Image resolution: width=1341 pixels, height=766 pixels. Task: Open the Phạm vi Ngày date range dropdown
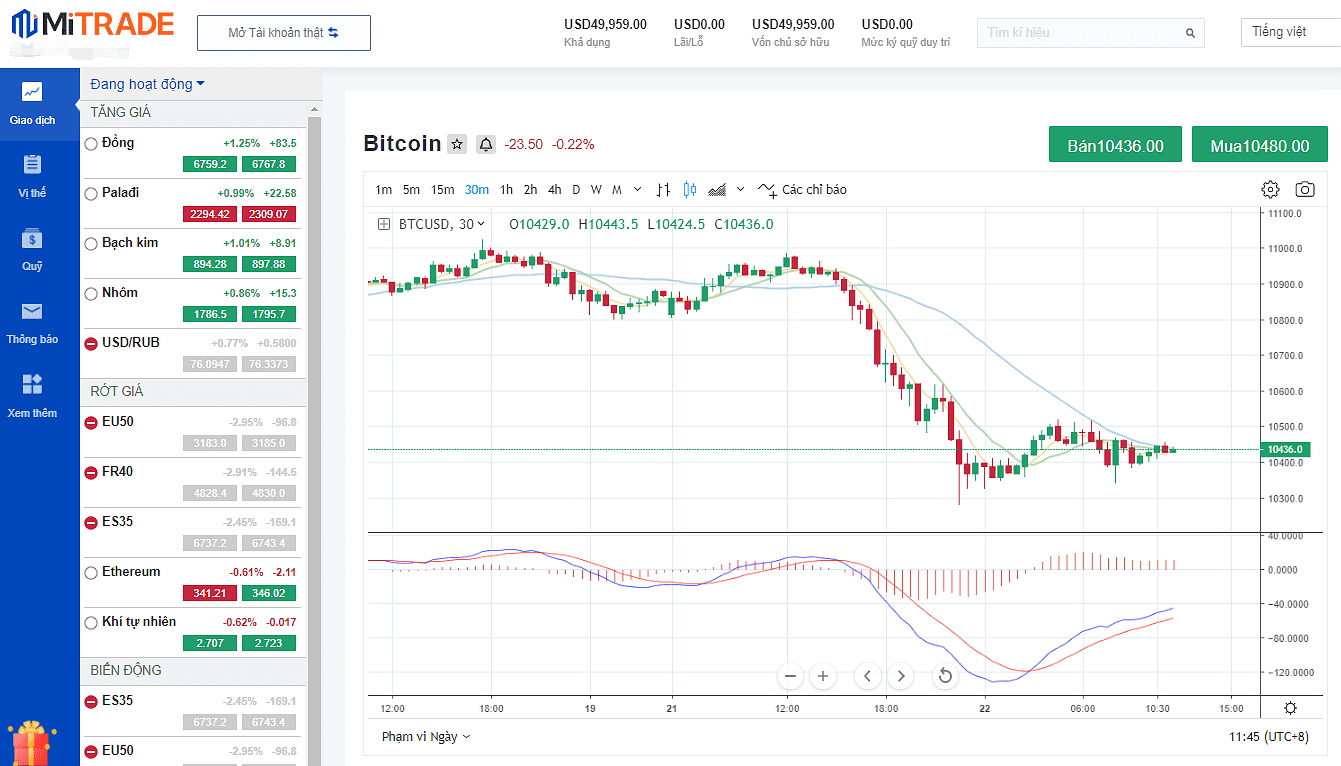pos(425,736)
